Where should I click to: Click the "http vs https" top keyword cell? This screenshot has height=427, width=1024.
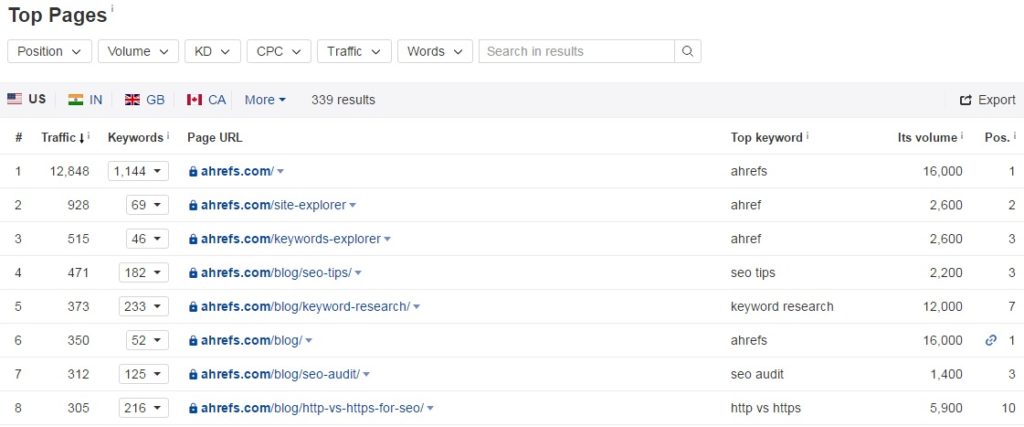click(x=765, y=408)
